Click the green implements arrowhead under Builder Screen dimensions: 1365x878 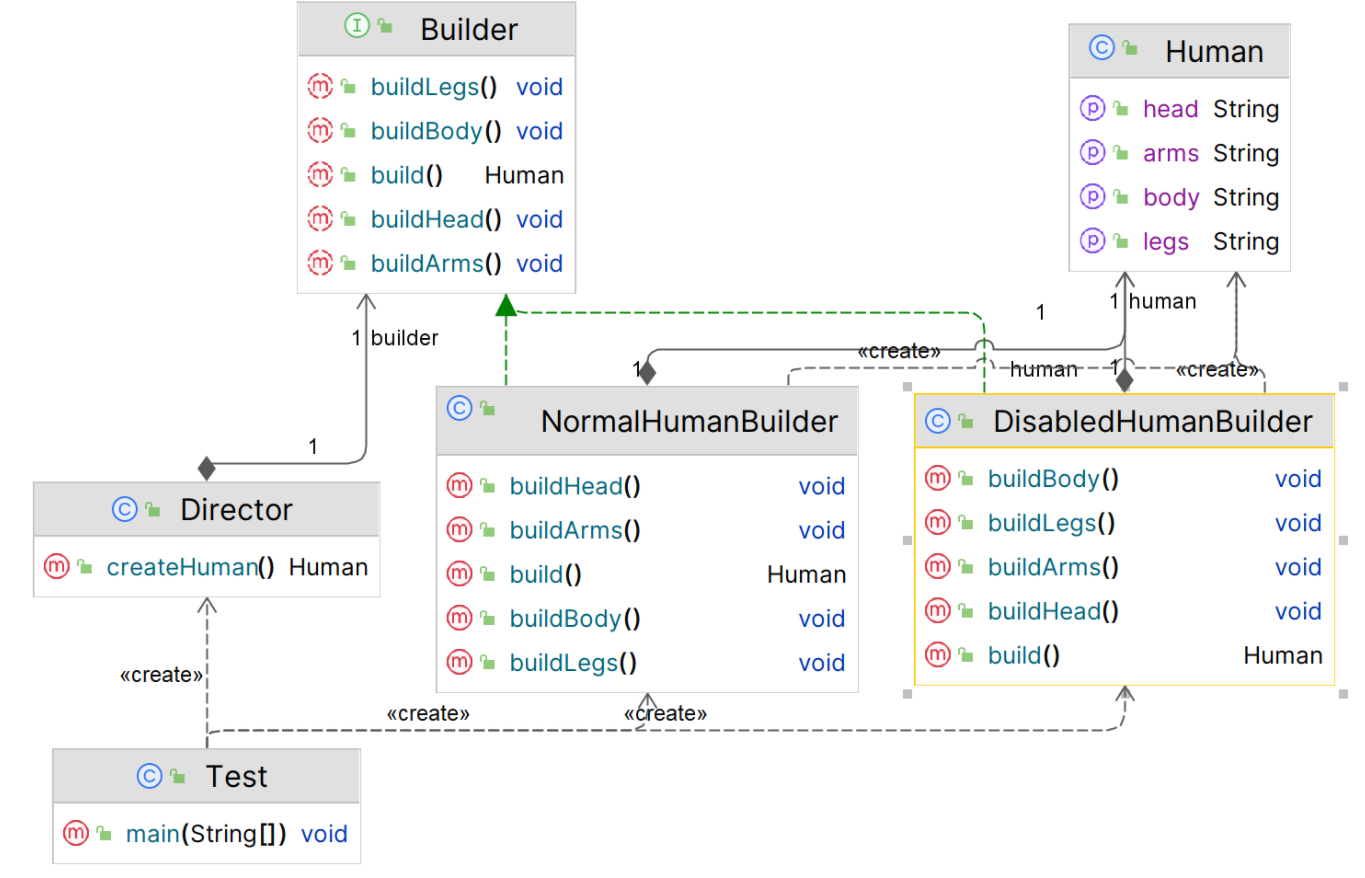506,304
